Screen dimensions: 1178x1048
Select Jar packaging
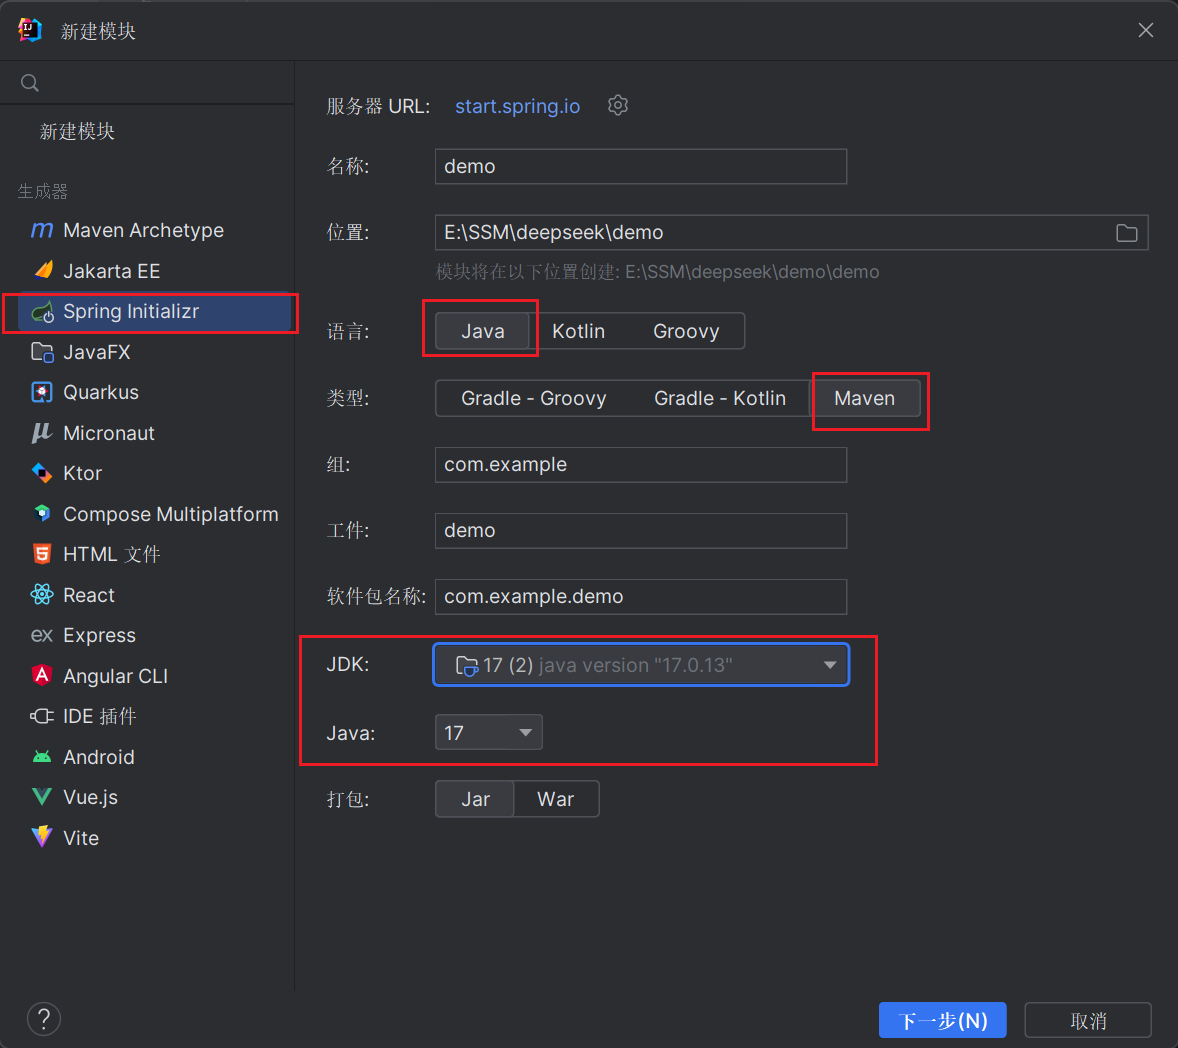pos(475,799)
